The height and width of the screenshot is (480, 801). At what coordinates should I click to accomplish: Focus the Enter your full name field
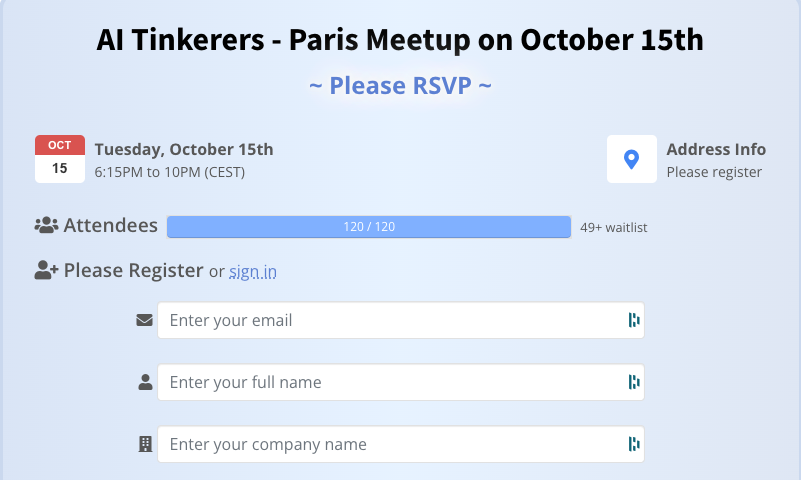coord(390,382)
